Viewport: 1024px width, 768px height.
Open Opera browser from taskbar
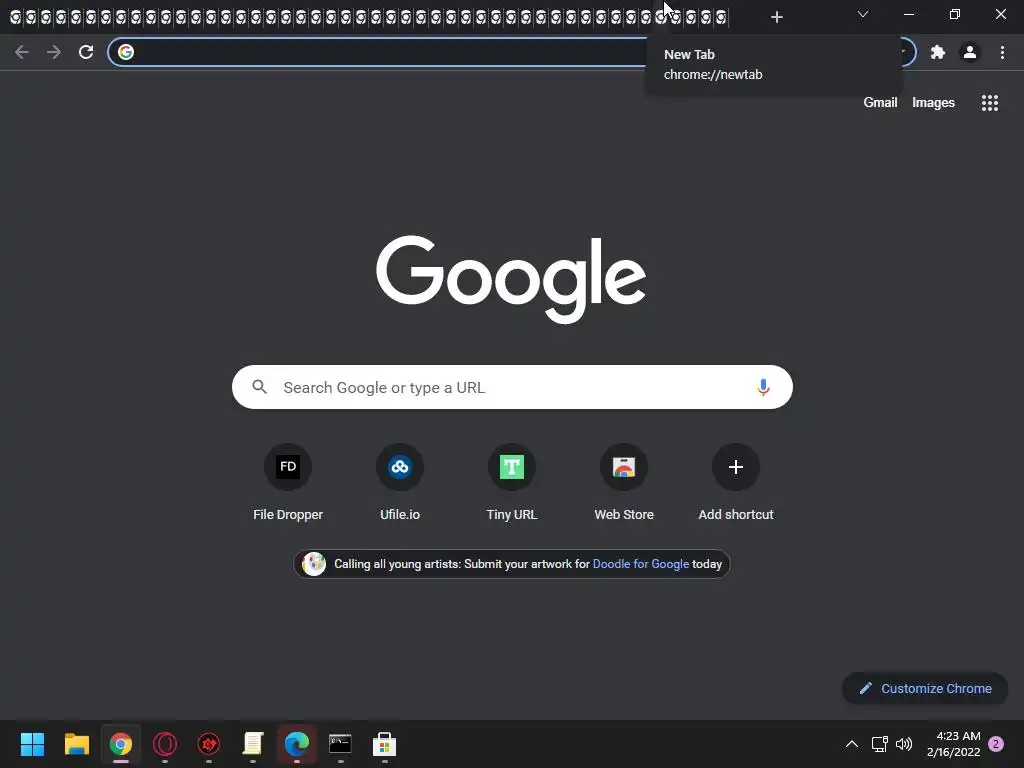coord(165,744)
